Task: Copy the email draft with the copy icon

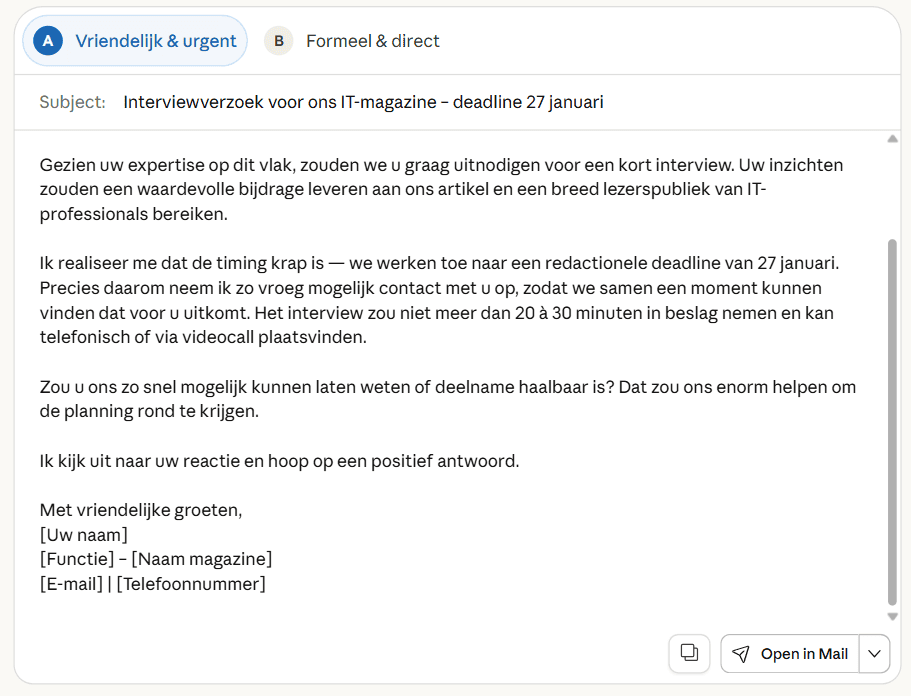Action: click(689, 654)
